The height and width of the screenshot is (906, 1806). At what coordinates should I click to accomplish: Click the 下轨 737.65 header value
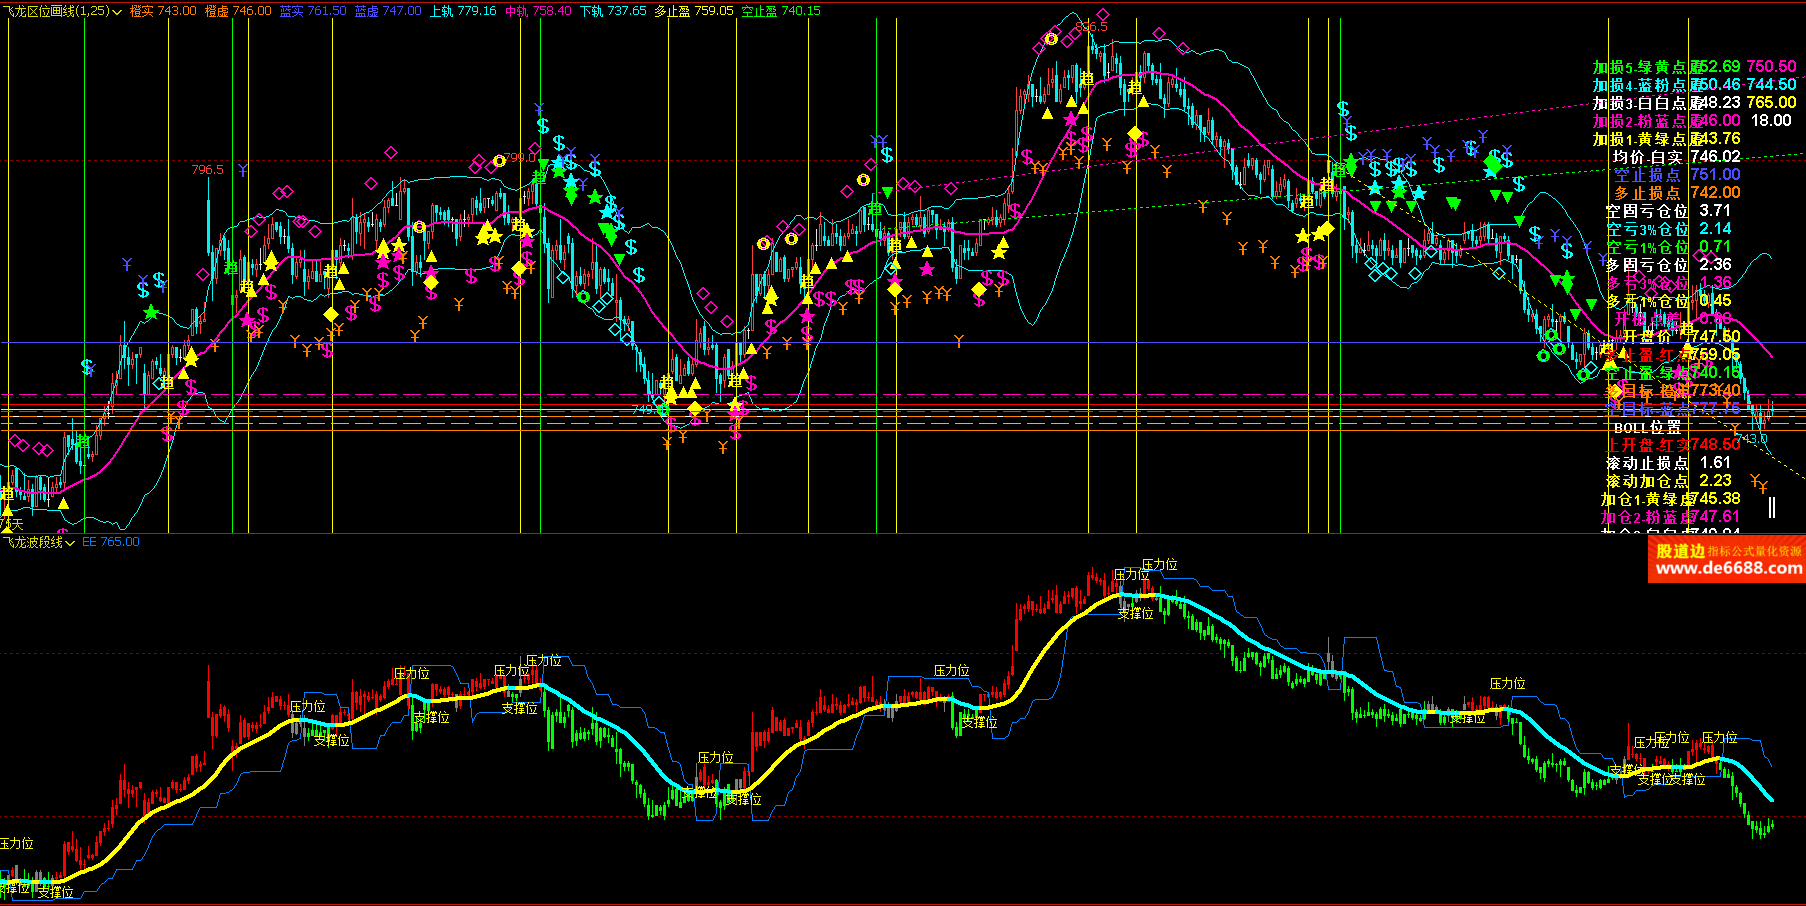(x=613, y=11)
